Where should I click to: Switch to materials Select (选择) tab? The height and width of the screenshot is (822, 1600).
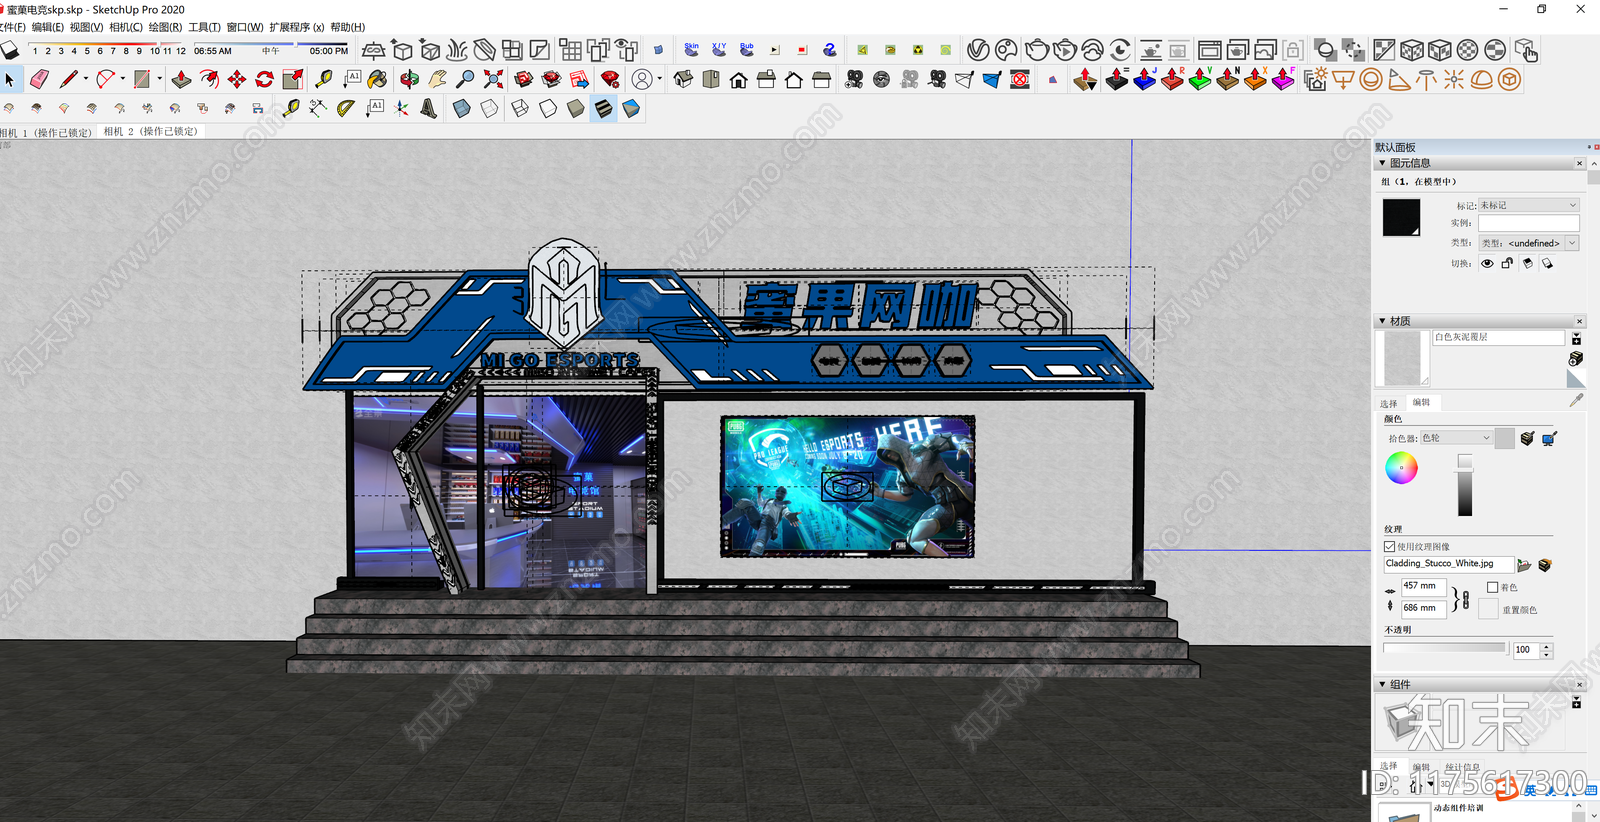[x=1389, y=403]
